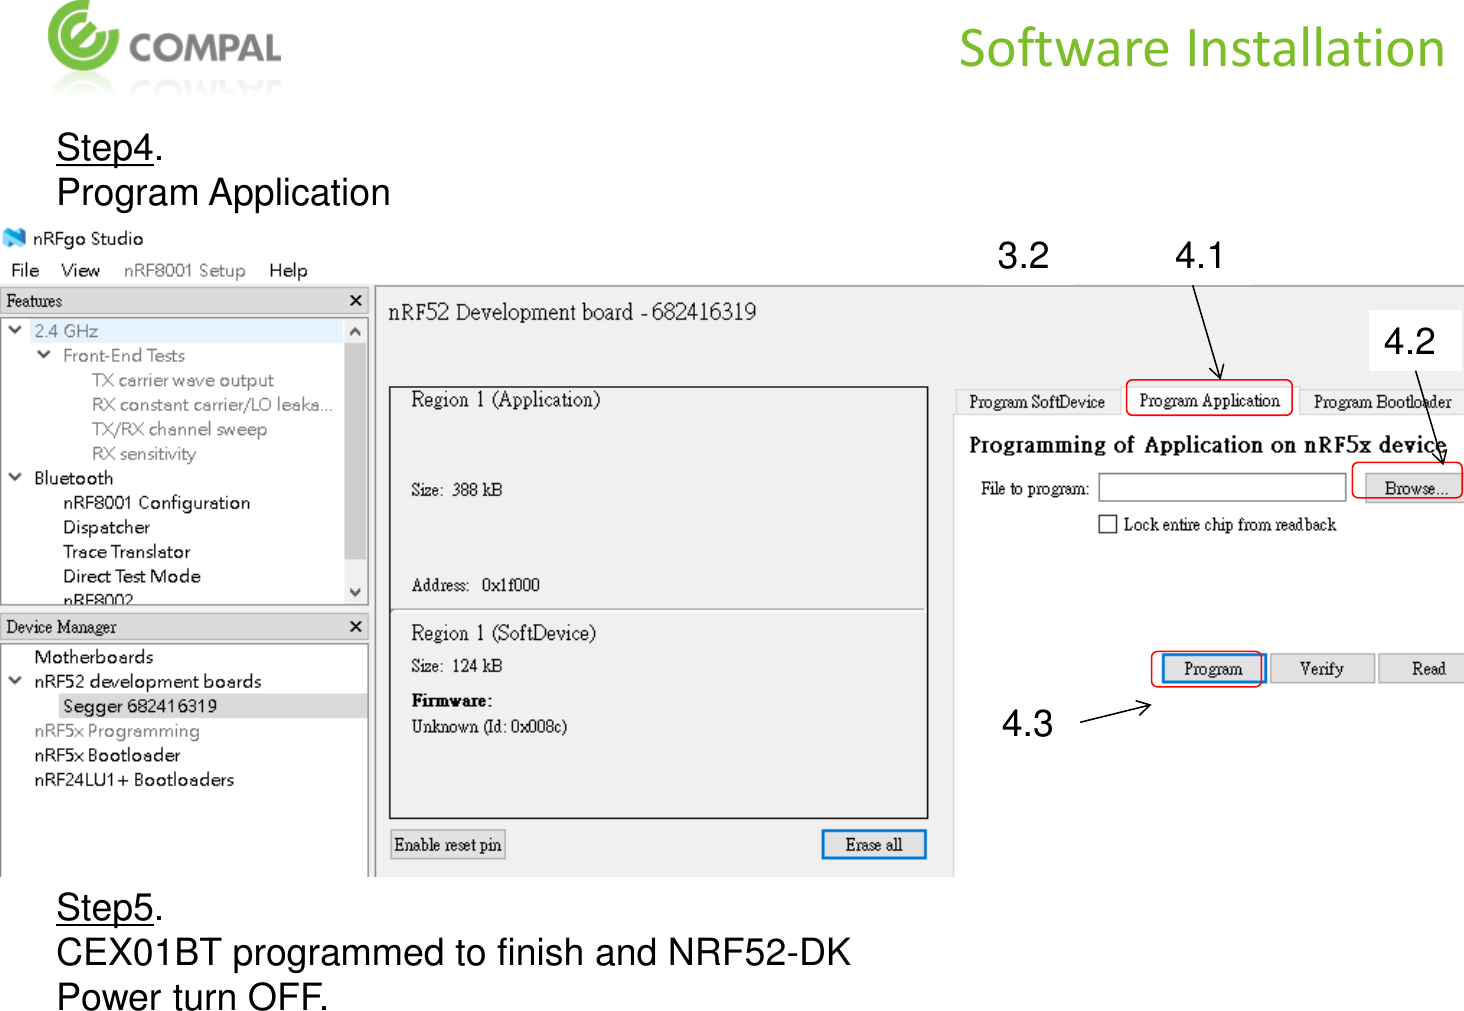
Task: Select nRF5x Bootloader item
Action: 107,755
